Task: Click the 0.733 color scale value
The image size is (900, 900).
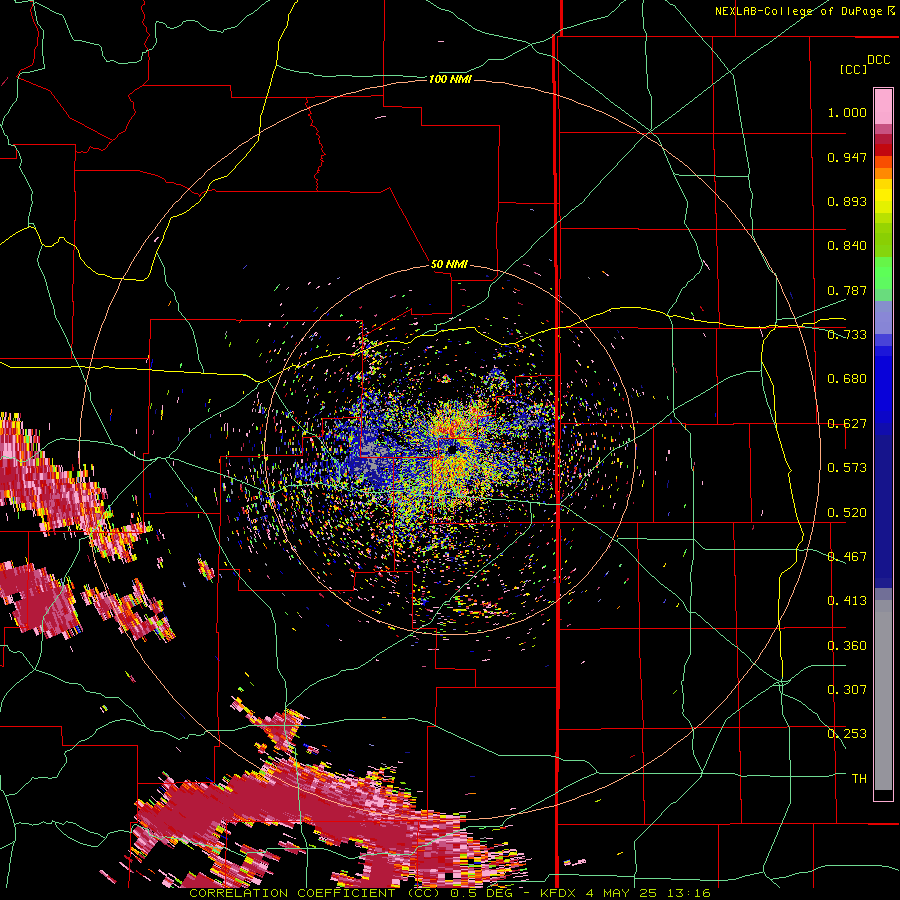Action: click(x=847, y=335)
